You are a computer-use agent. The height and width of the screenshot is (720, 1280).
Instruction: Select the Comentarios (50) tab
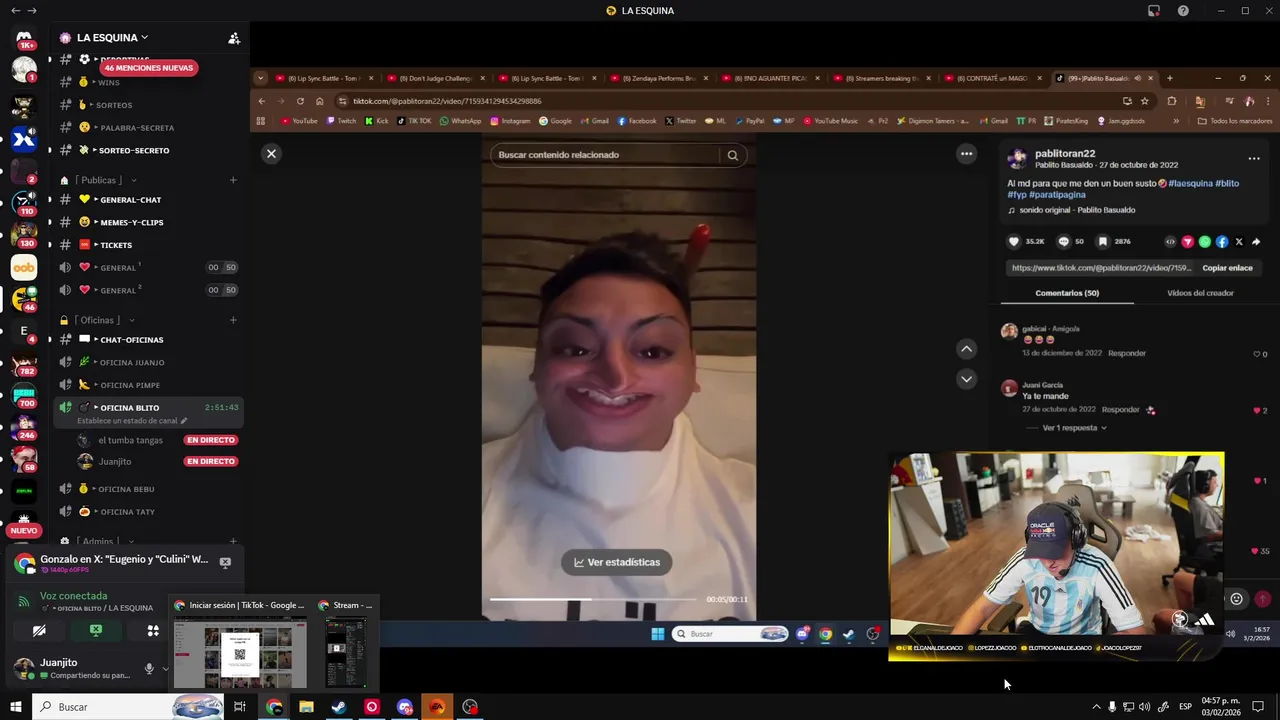tap(1067, 293)
